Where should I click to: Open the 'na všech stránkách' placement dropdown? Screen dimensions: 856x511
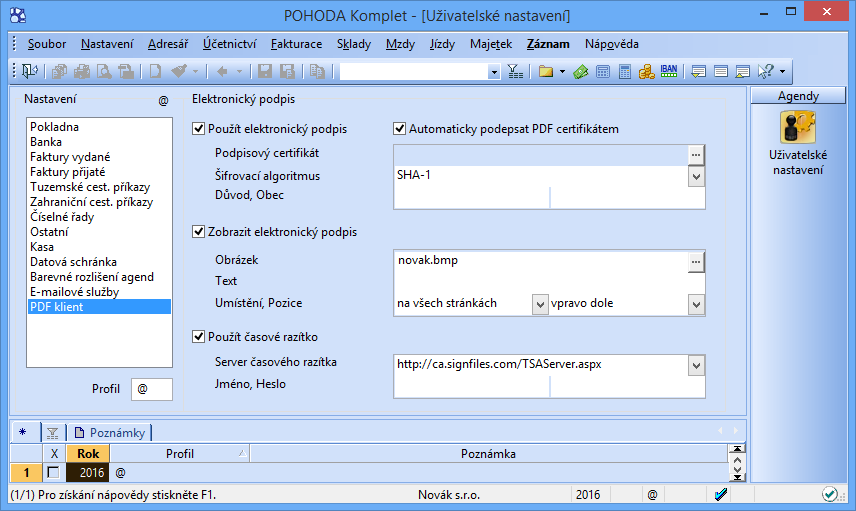[x=539, y=303]
